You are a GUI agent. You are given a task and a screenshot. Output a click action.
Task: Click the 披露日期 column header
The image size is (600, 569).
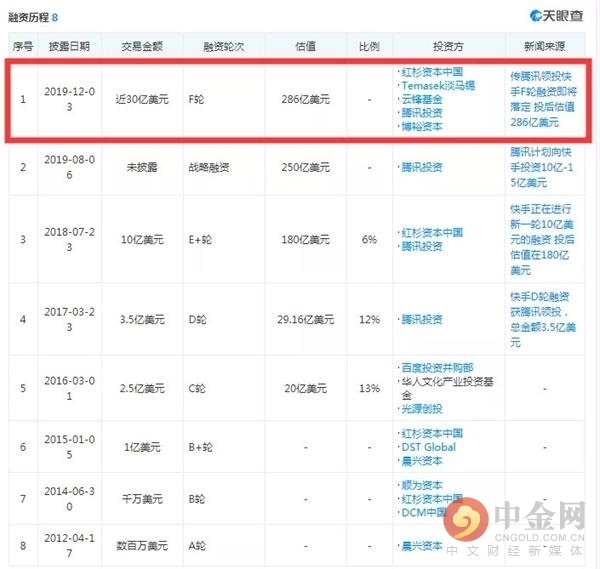[x=69, y=46]
